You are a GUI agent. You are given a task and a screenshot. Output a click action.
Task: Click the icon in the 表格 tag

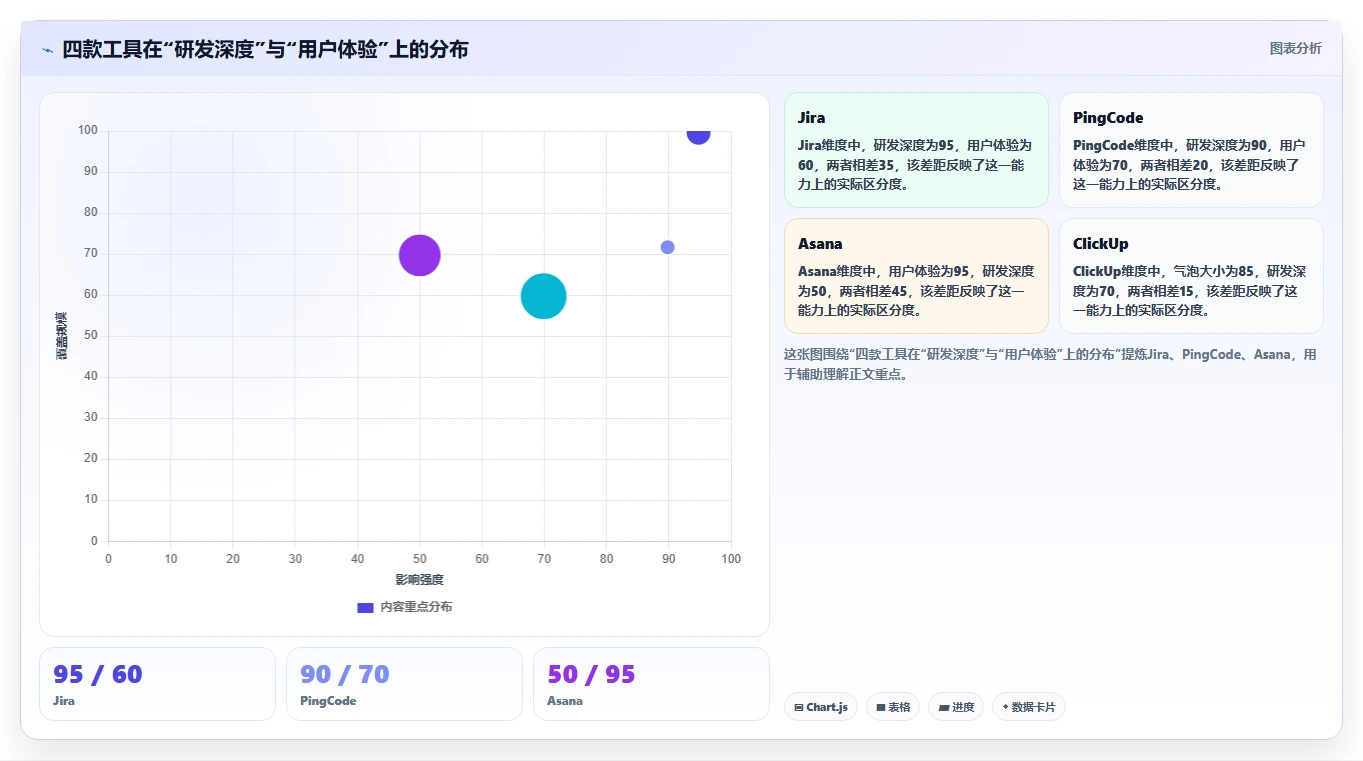point(881,707)
